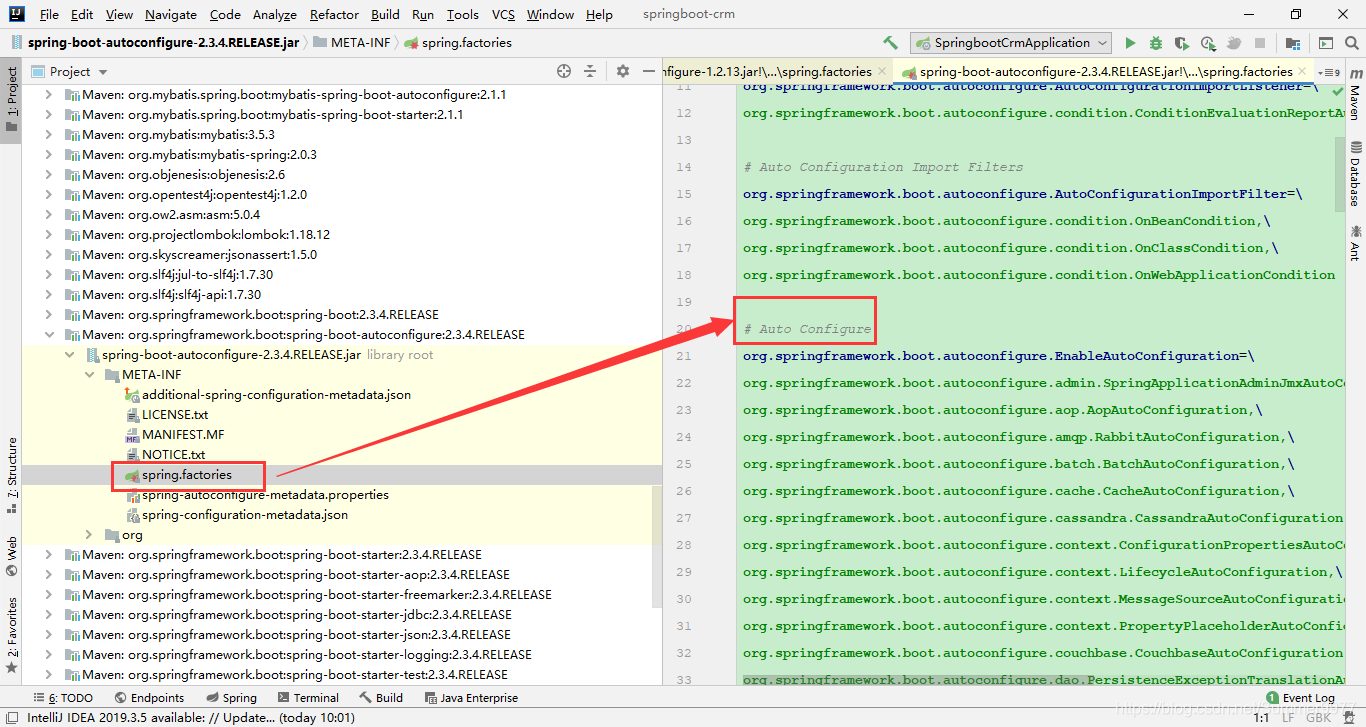Run SpringbootCrmApplication with green play icon
The height and width of the screenshot is (727, 1366).
(1130, 43)
